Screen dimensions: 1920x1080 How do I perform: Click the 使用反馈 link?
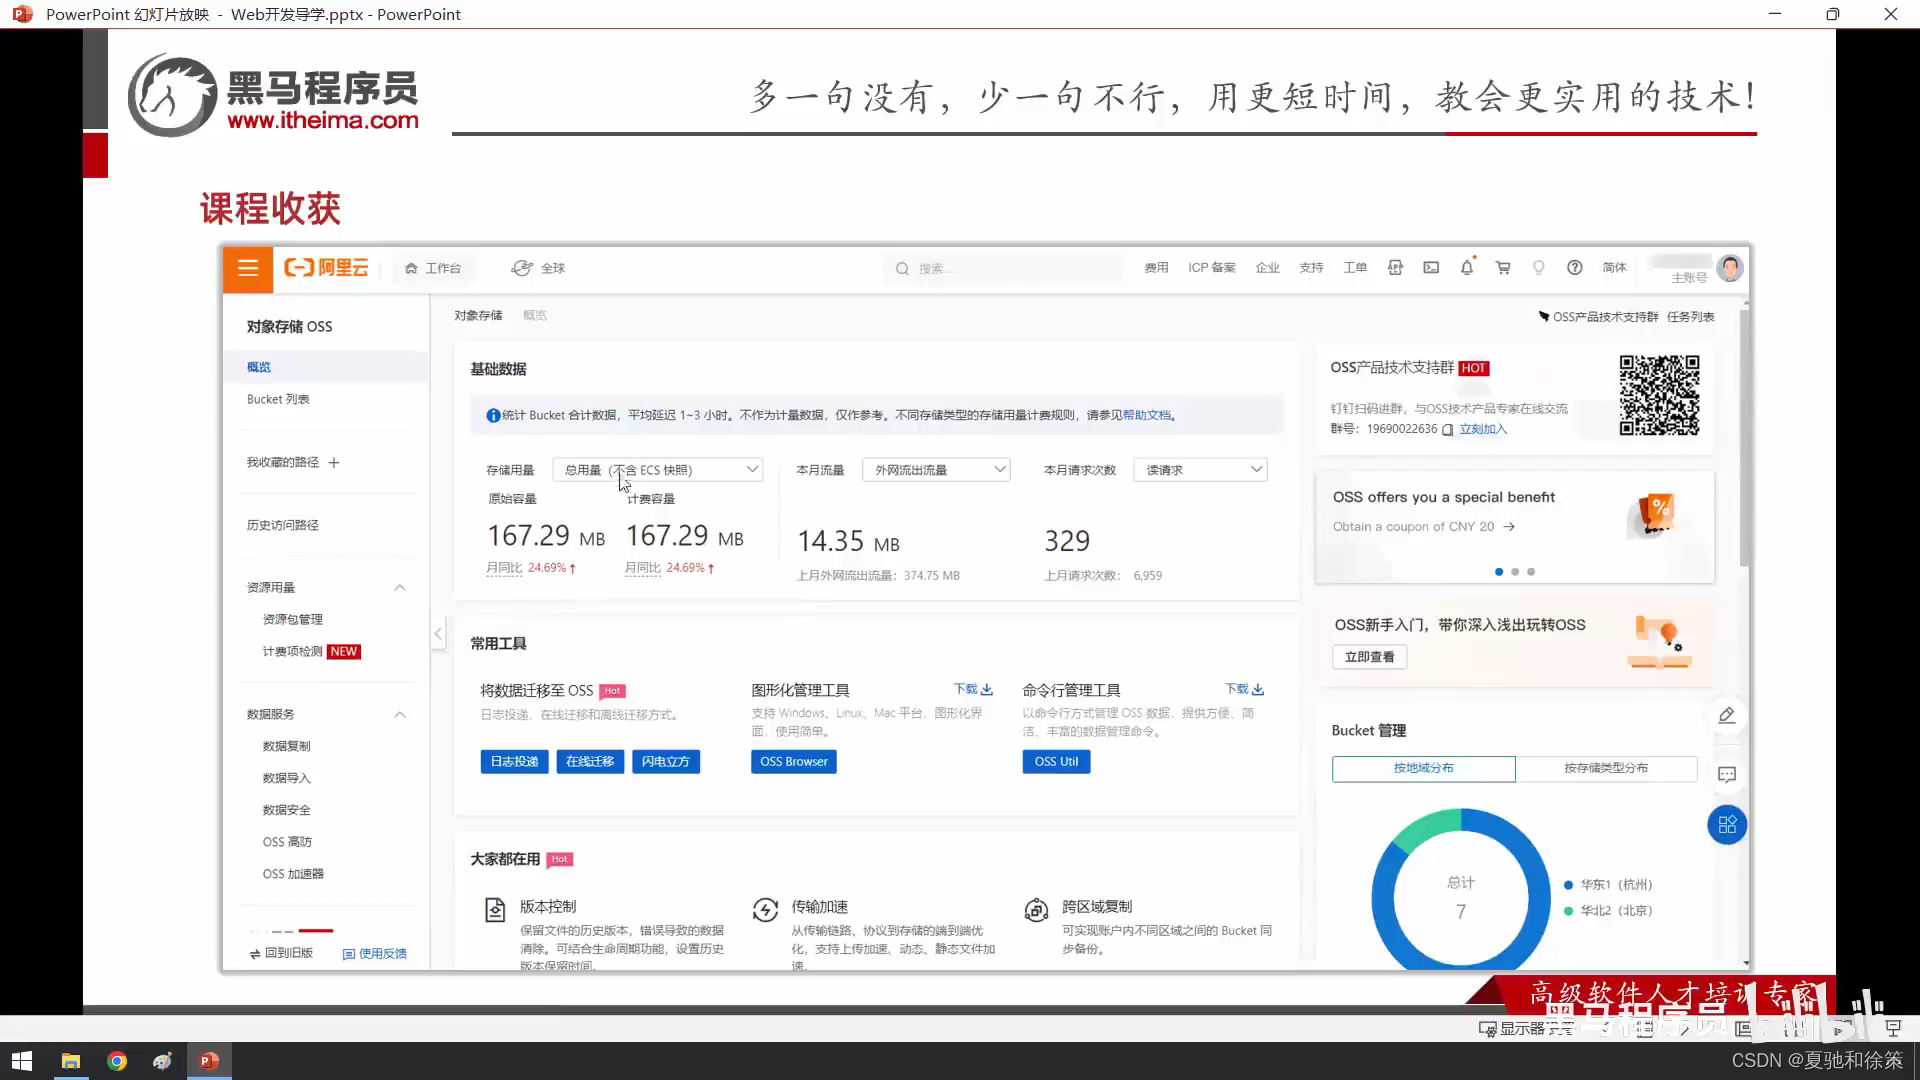pyautogui.click(x=375, y=954)
